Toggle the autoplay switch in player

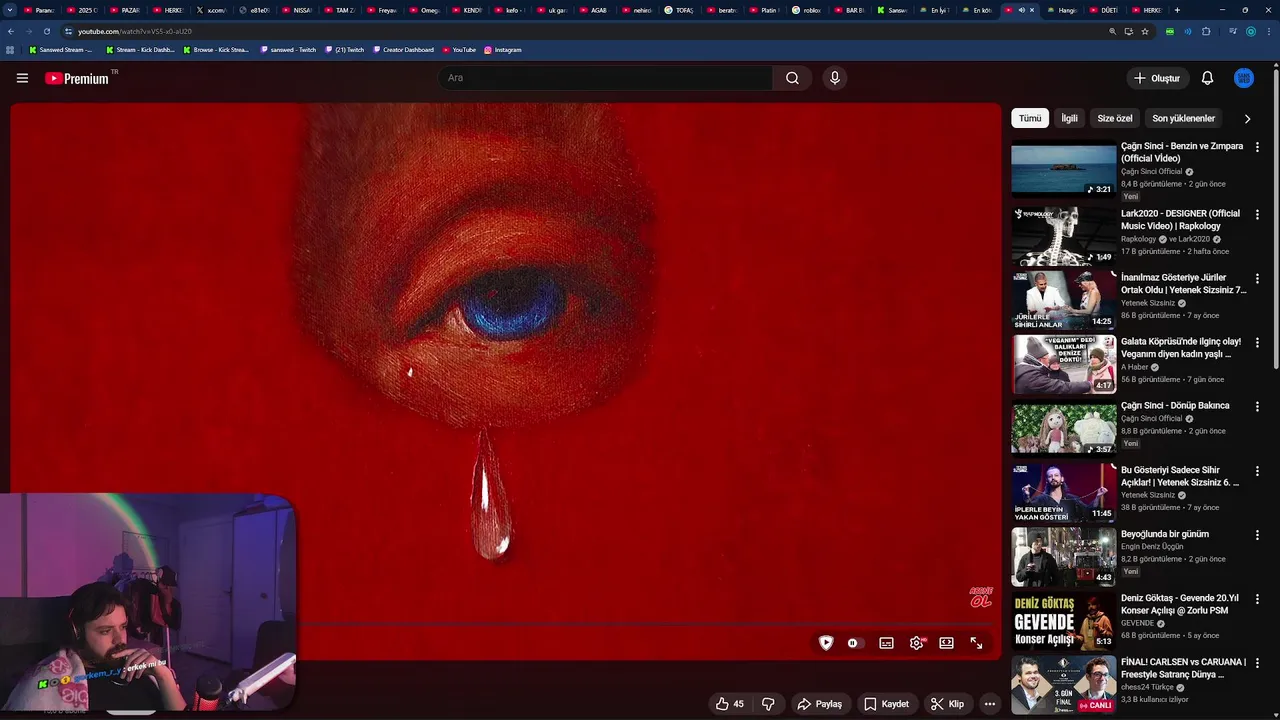tap(855, 643)
